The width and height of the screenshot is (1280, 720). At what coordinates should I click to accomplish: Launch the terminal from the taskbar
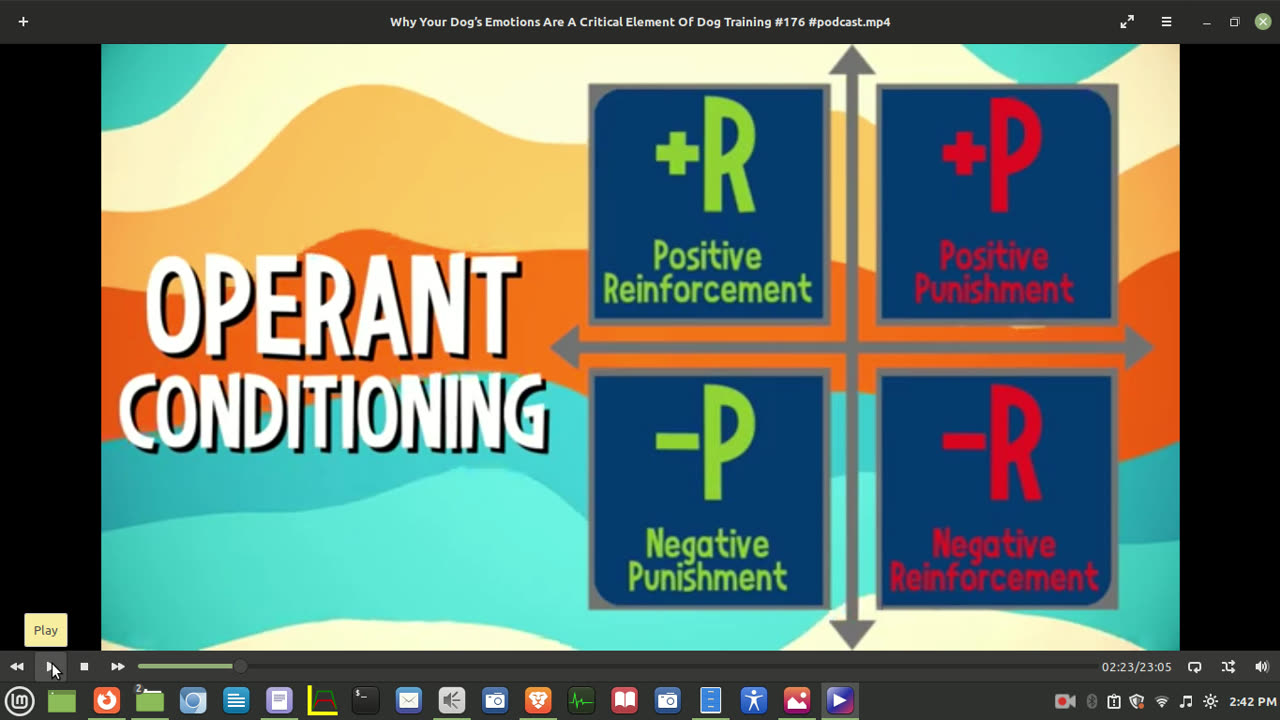[x=365, y=701]
